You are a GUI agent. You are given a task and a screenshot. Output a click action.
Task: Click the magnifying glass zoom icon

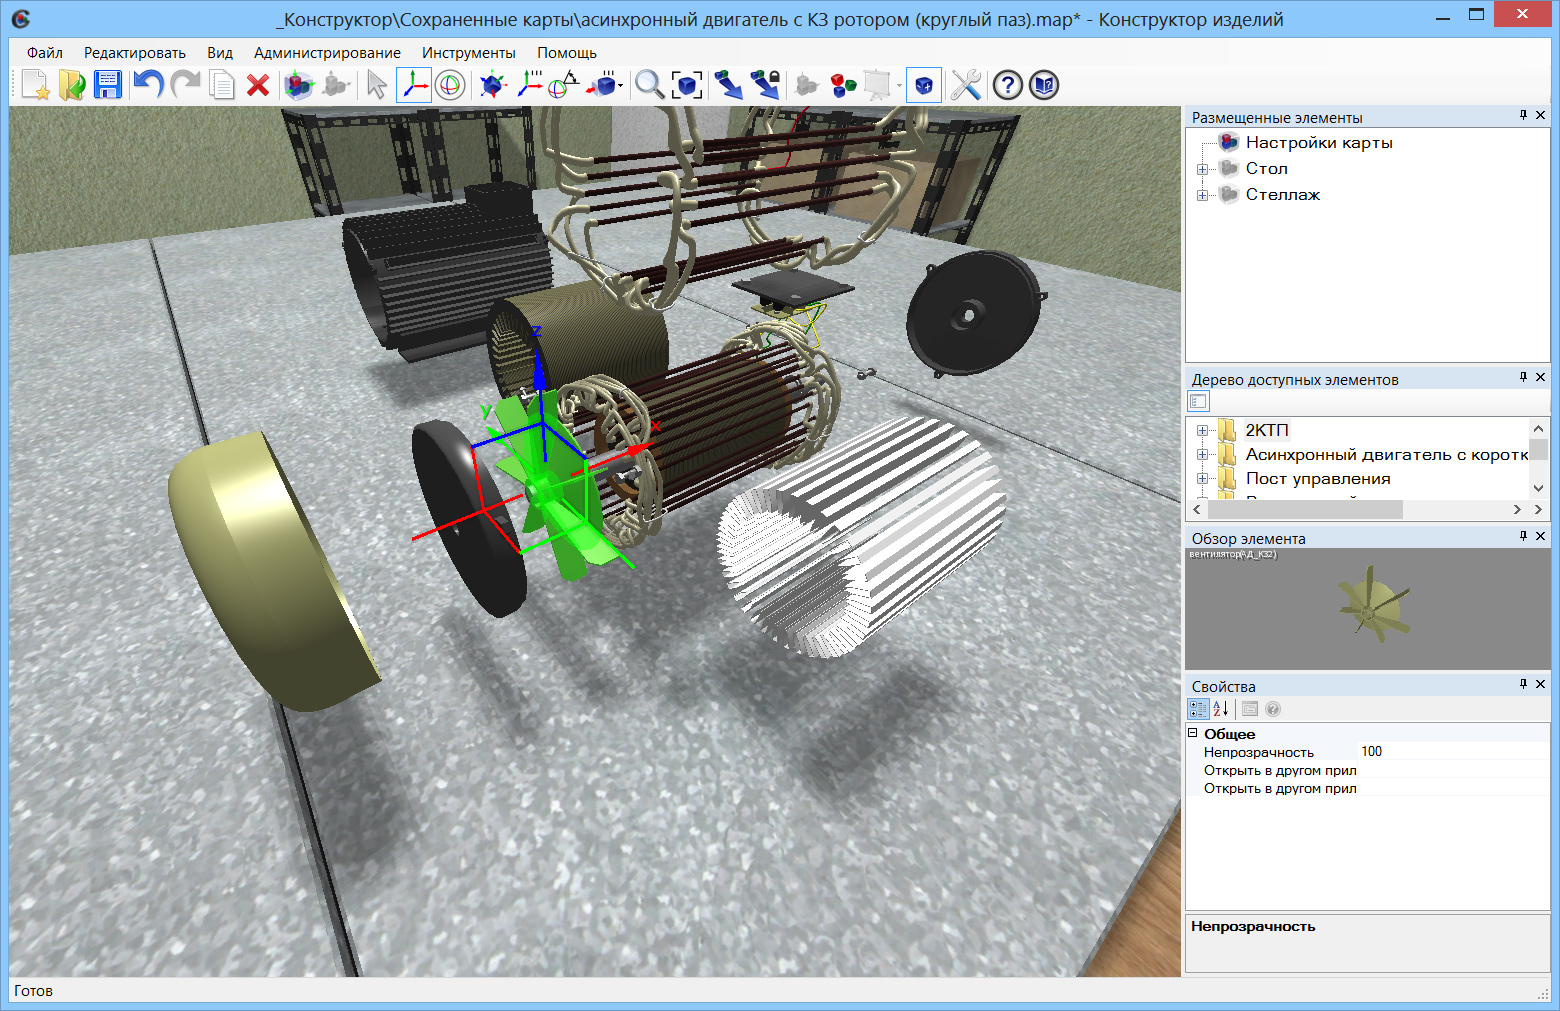tap(649, 85)
